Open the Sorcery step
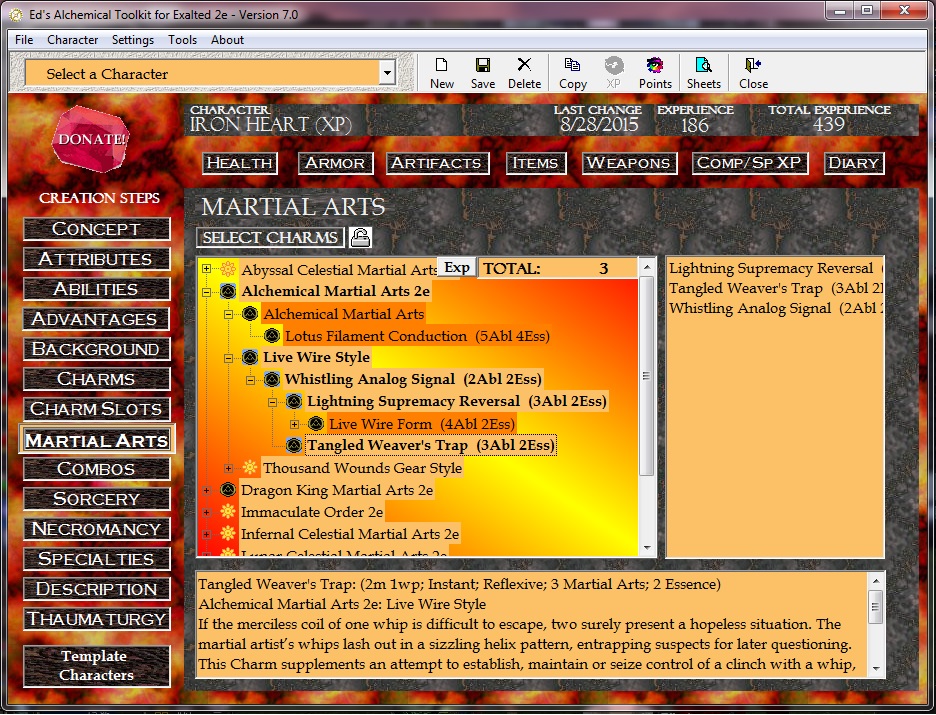Viewport: 936px width, 715px height. point(96,499)
